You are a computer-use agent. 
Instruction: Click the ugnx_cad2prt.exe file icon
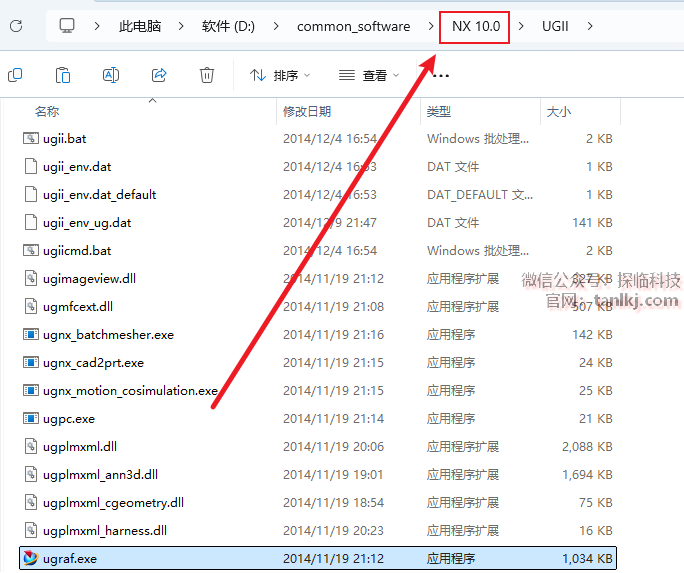tap(31, 363)
